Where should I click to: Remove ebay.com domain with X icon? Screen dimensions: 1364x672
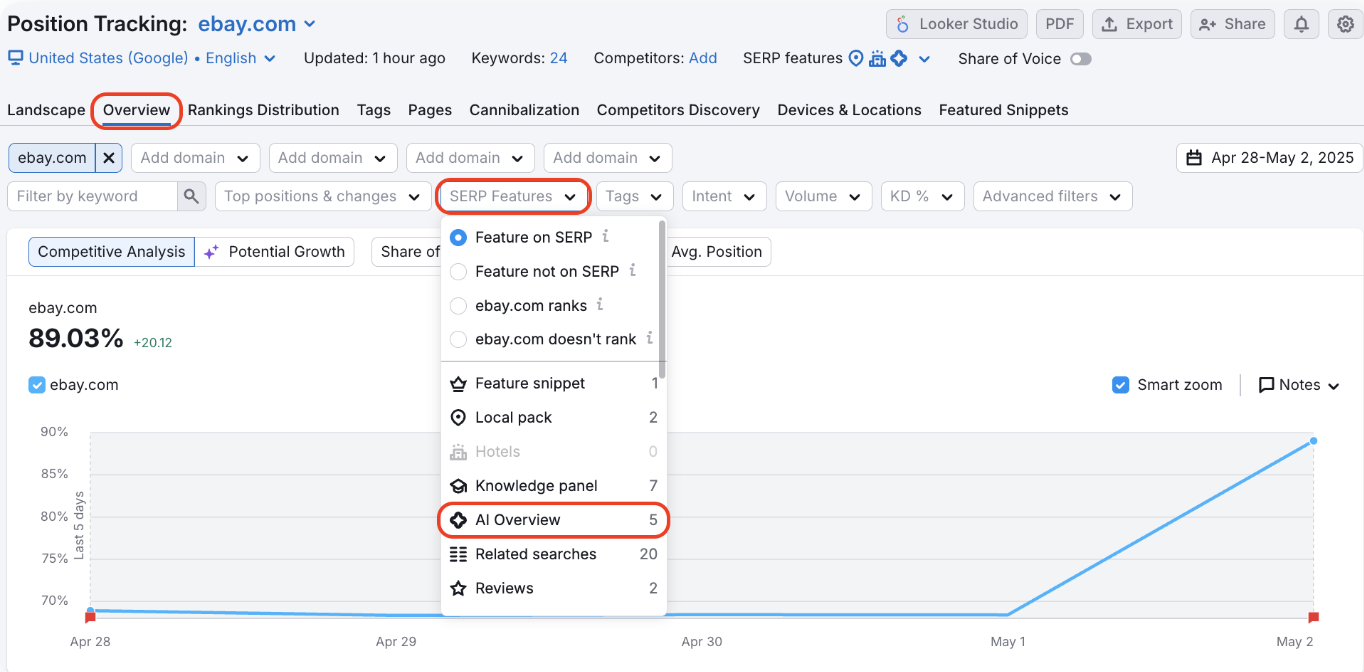click(110, 158)
